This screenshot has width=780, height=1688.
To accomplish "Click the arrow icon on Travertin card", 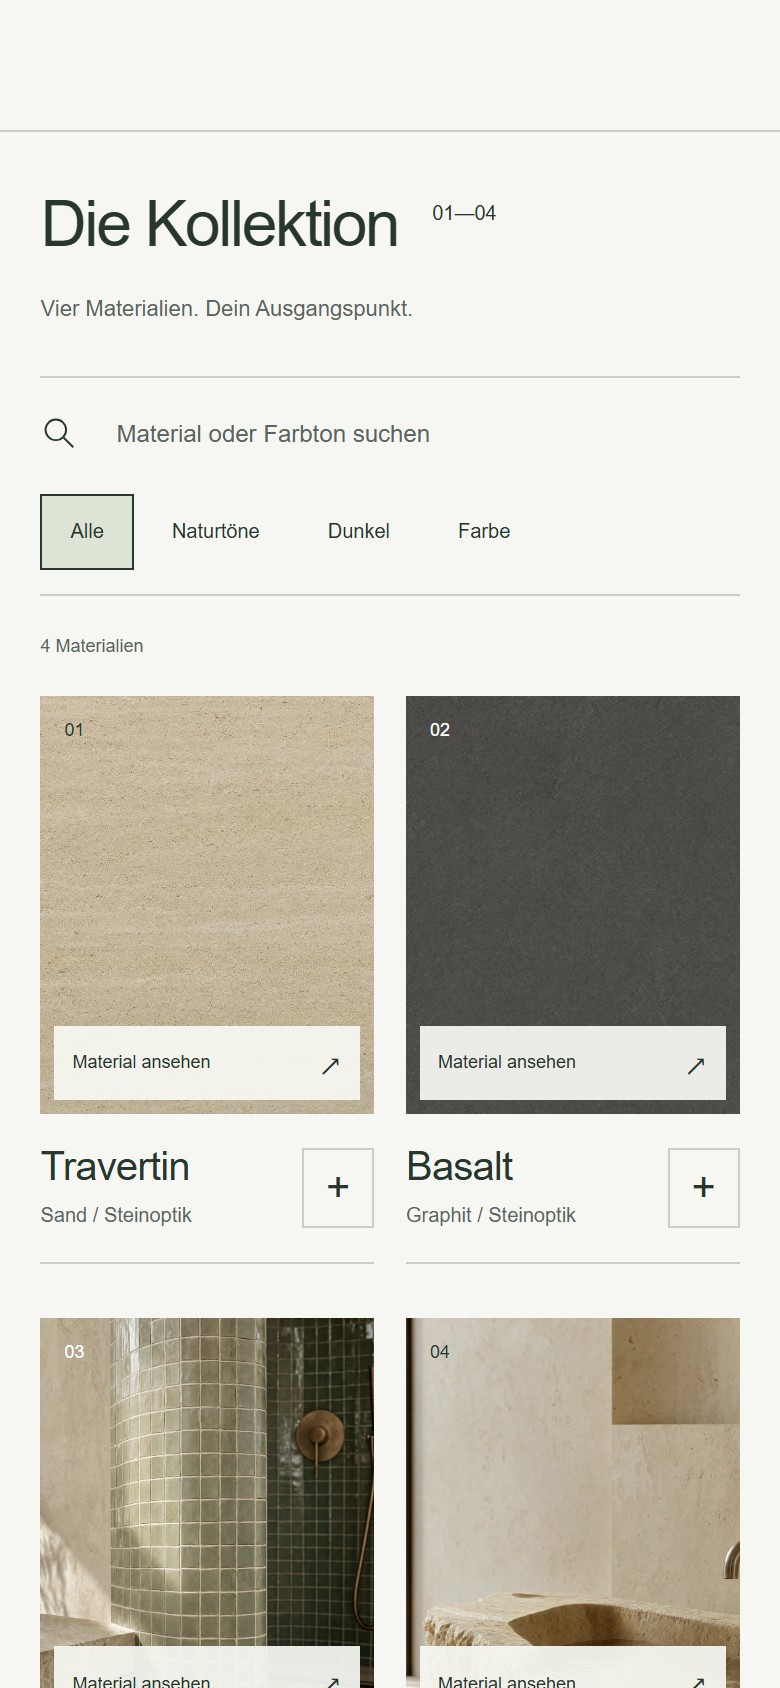I will (x=331, y=1066).
